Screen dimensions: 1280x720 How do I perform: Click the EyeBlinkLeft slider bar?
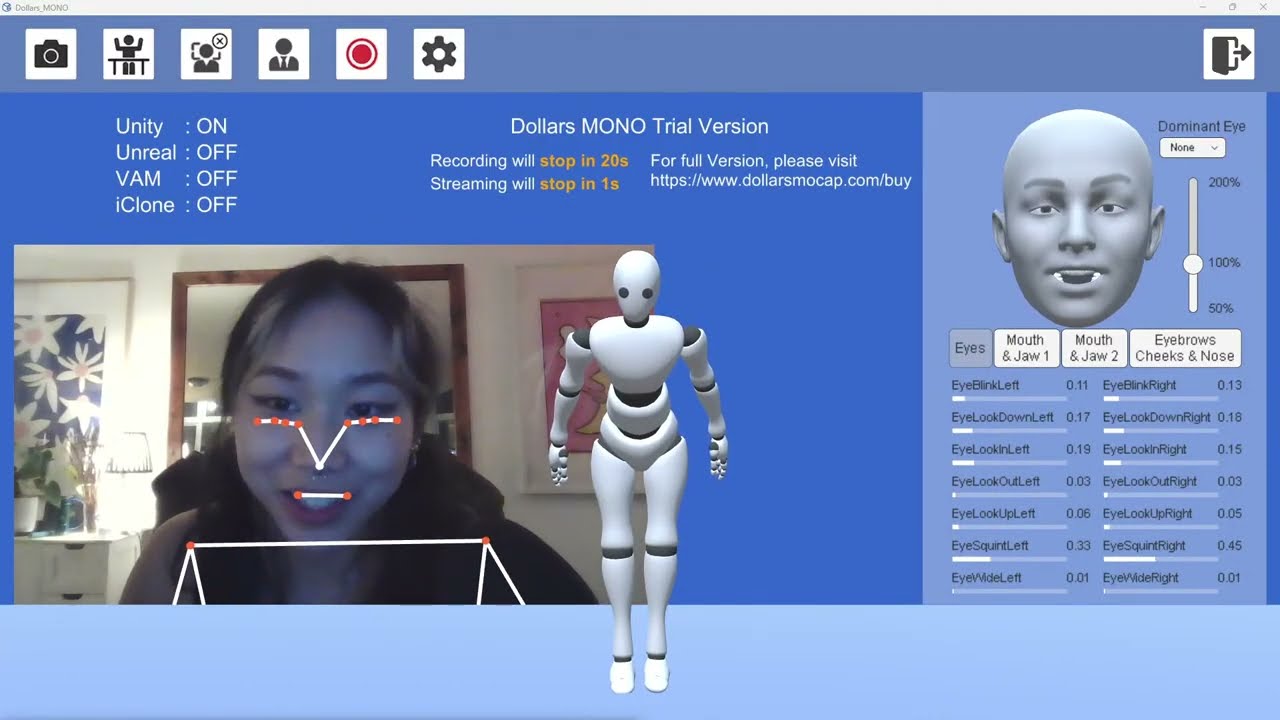[1009, 398]
